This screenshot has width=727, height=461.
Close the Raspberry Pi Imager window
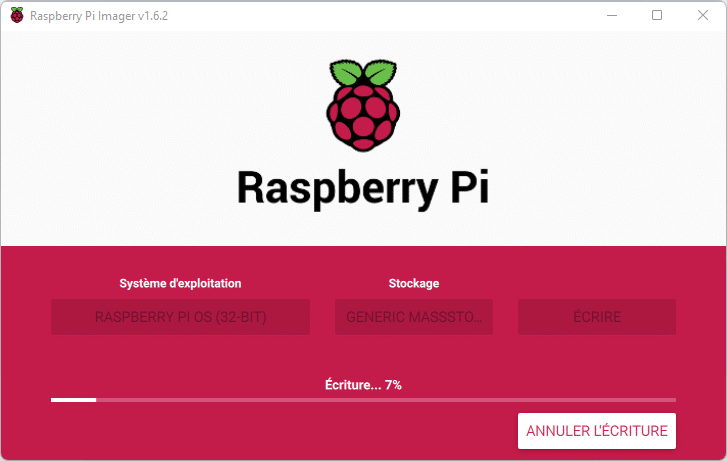[x=703, y=15]
